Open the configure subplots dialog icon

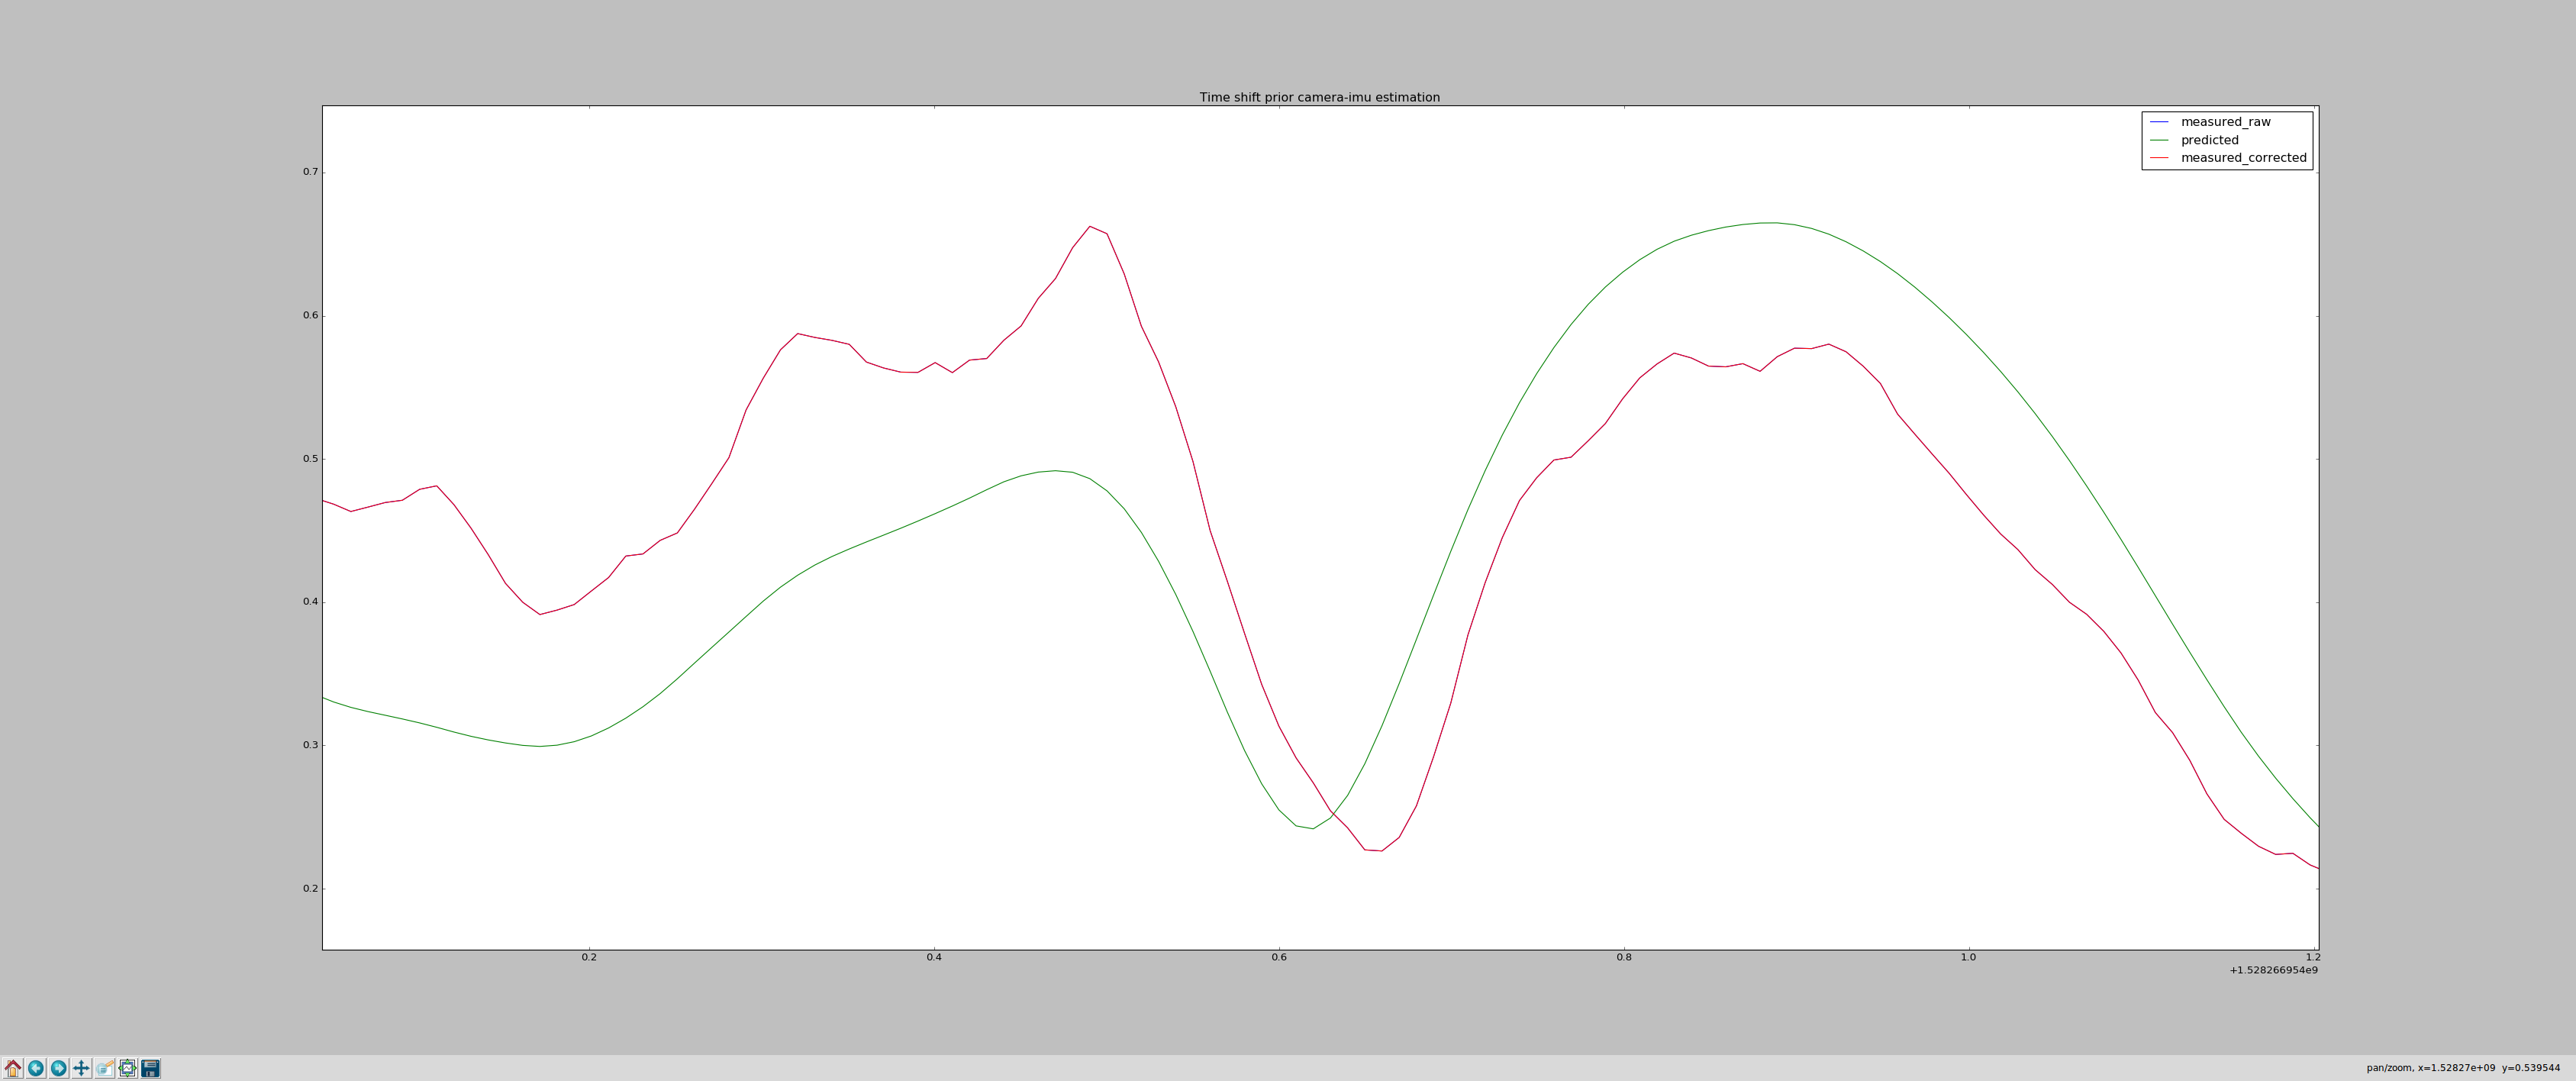(127, 1068)
